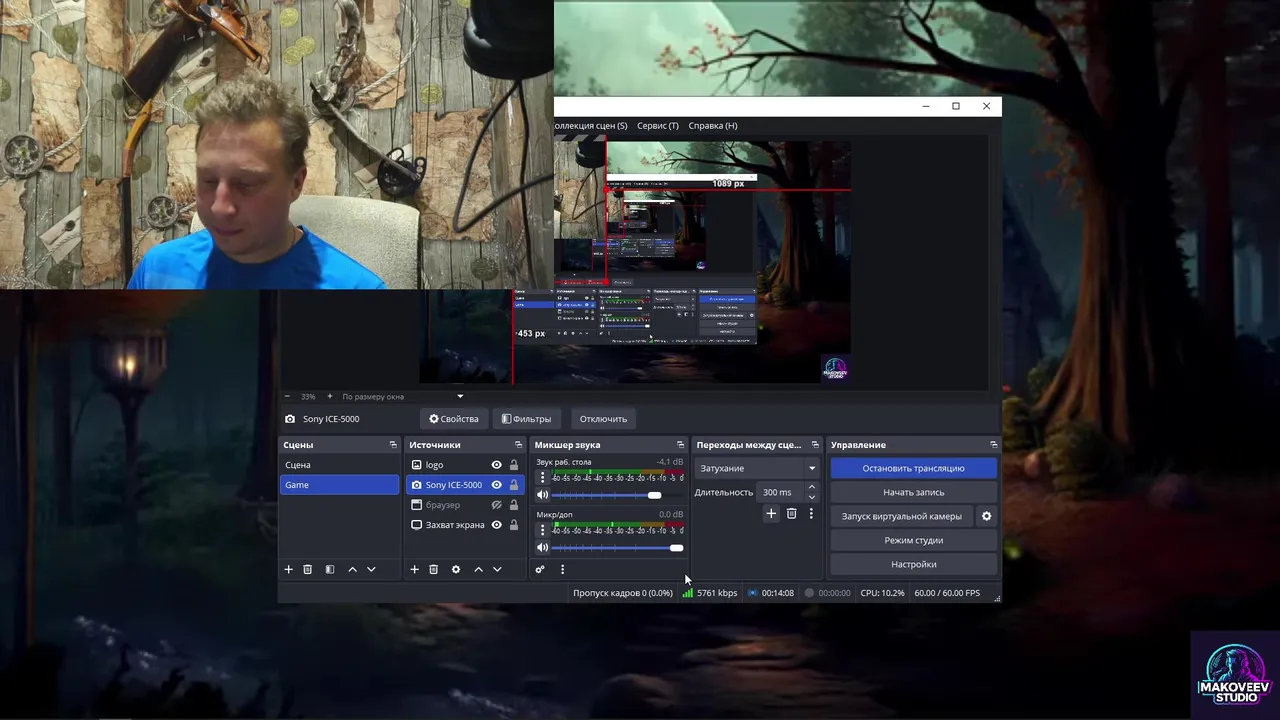Open the mixer toolbar three-dot menu
Viewport: 1280px width, 720px height.
coord(562,569)
